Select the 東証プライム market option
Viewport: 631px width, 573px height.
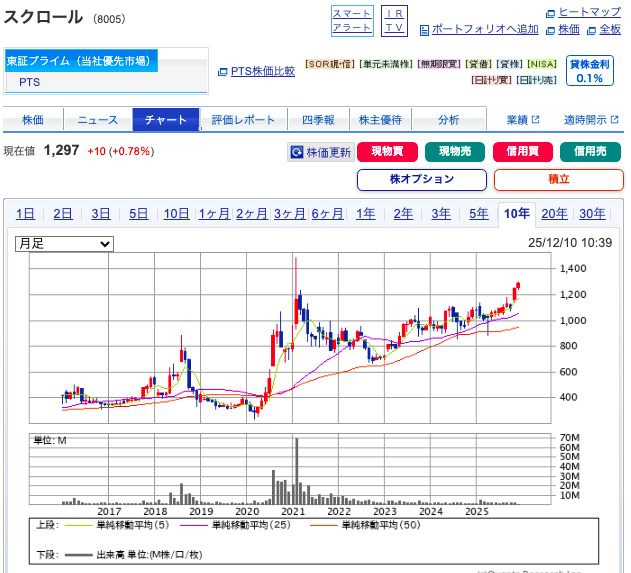pos(81,61)
